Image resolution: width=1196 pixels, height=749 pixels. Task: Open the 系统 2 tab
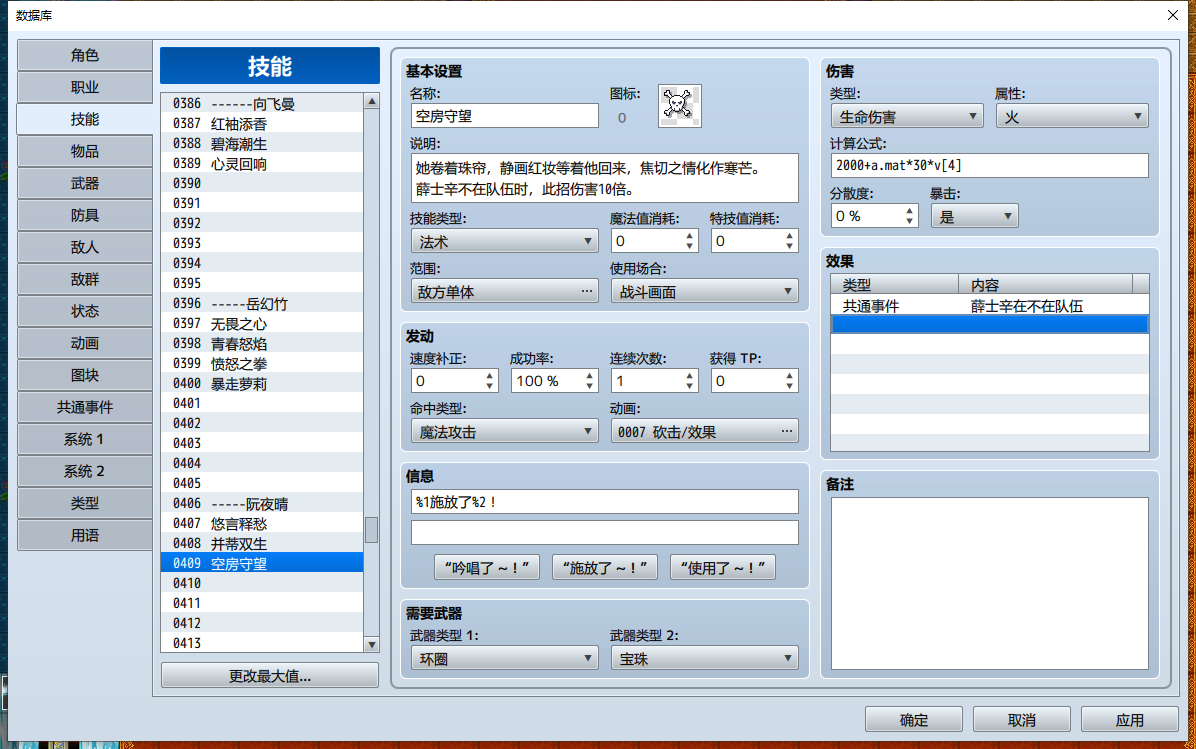(85, 471)
